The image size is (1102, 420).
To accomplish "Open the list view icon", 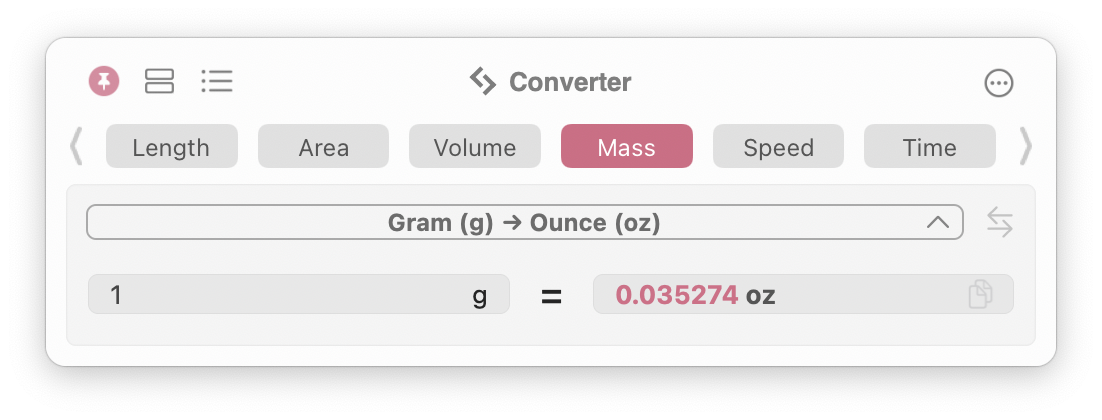I will [x=216, y=81].
